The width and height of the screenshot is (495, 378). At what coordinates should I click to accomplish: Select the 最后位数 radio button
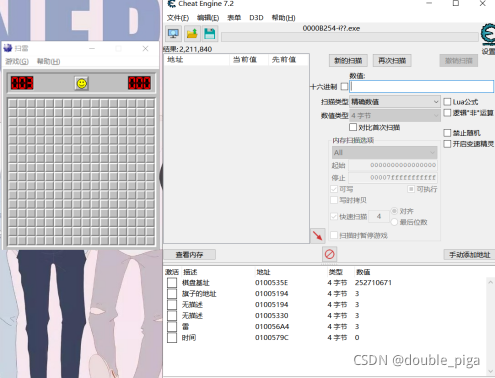tap(394, 222)
